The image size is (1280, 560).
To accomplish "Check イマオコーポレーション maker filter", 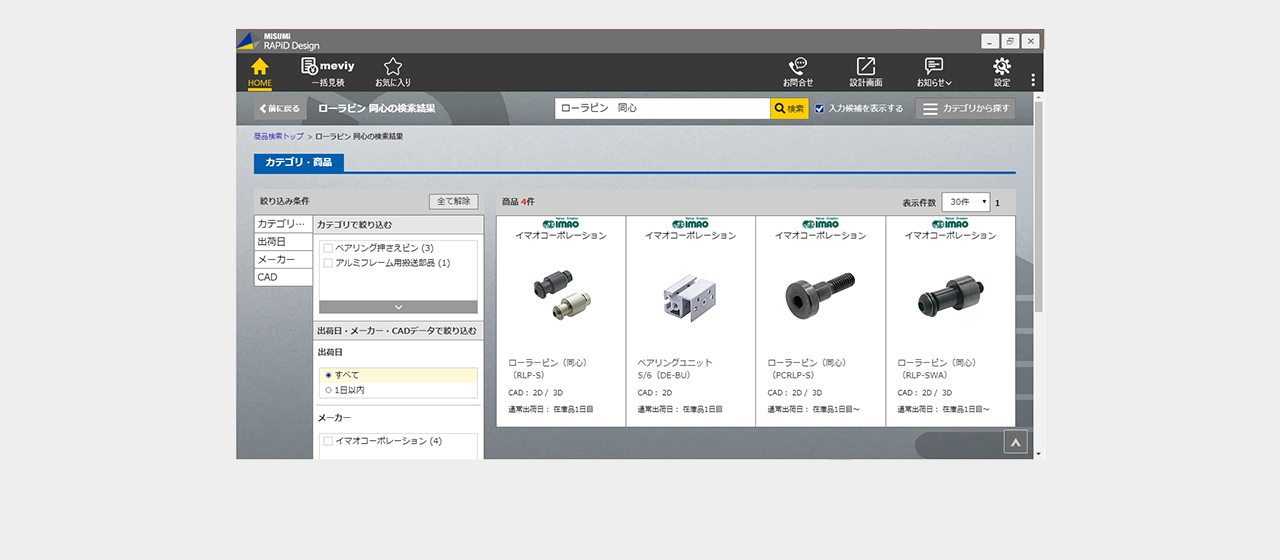I will tap(328, 441).
